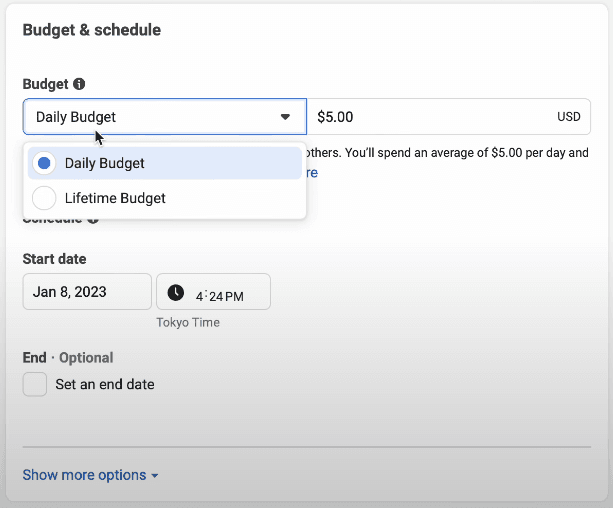Viewport: 613px width, 508px height.
Task: Expand Show more options
Action: 84,475
